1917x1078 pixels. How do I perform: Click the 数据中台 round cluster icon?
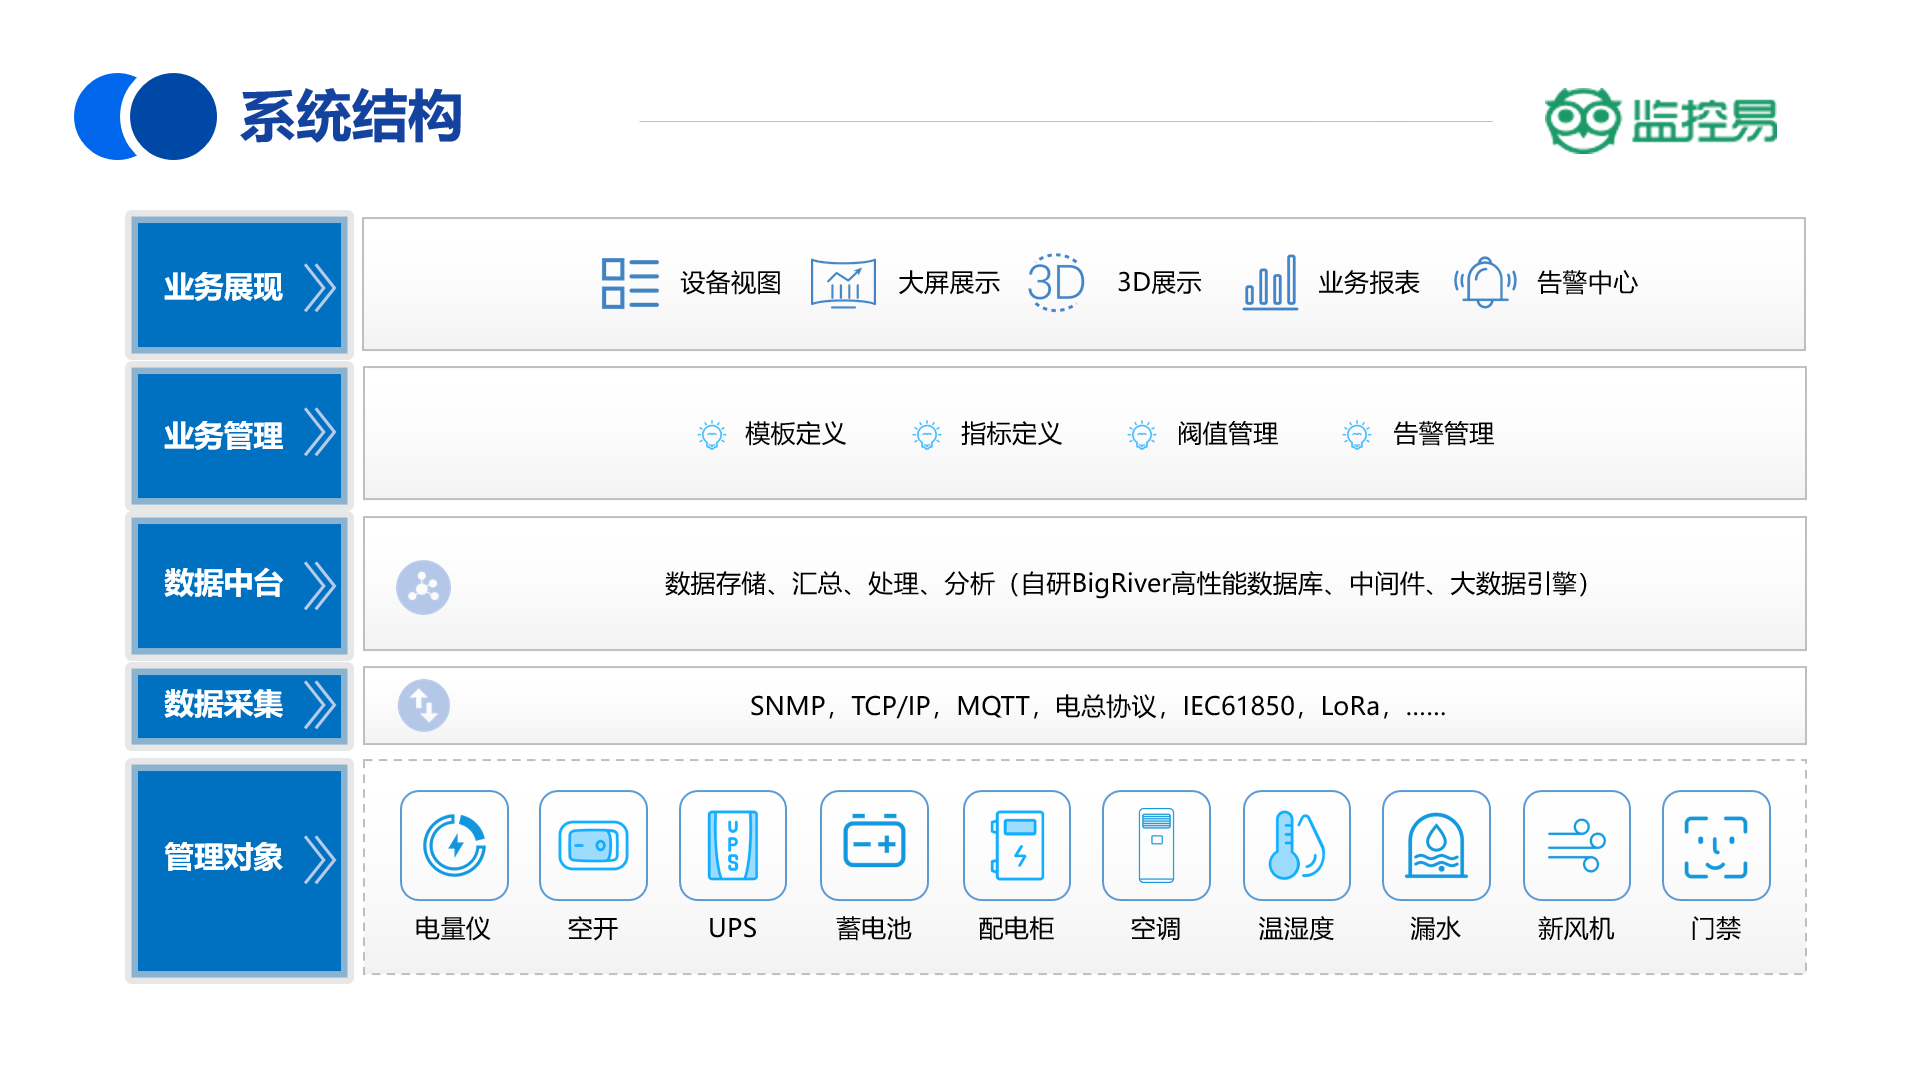point(423,587)
